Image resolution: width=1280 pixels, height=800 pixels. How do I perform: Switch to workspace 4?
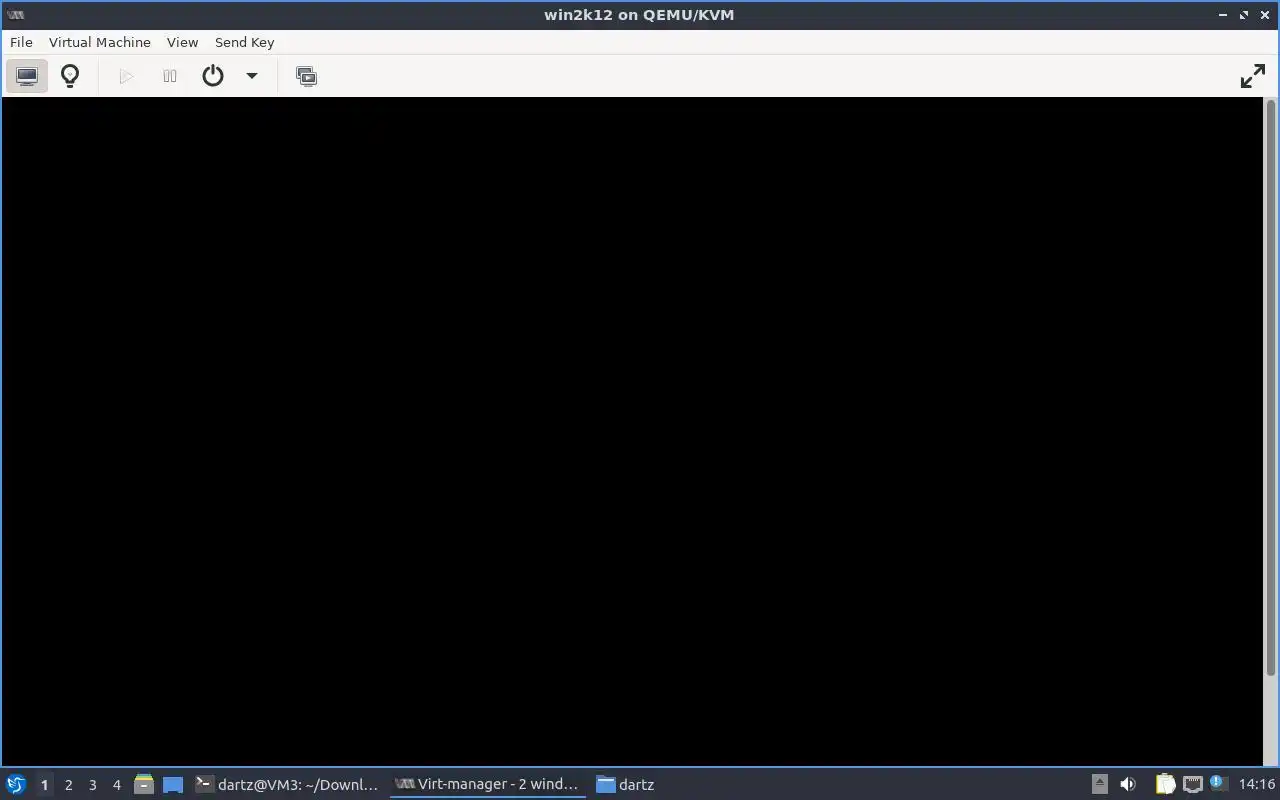(x=116, y=785)
